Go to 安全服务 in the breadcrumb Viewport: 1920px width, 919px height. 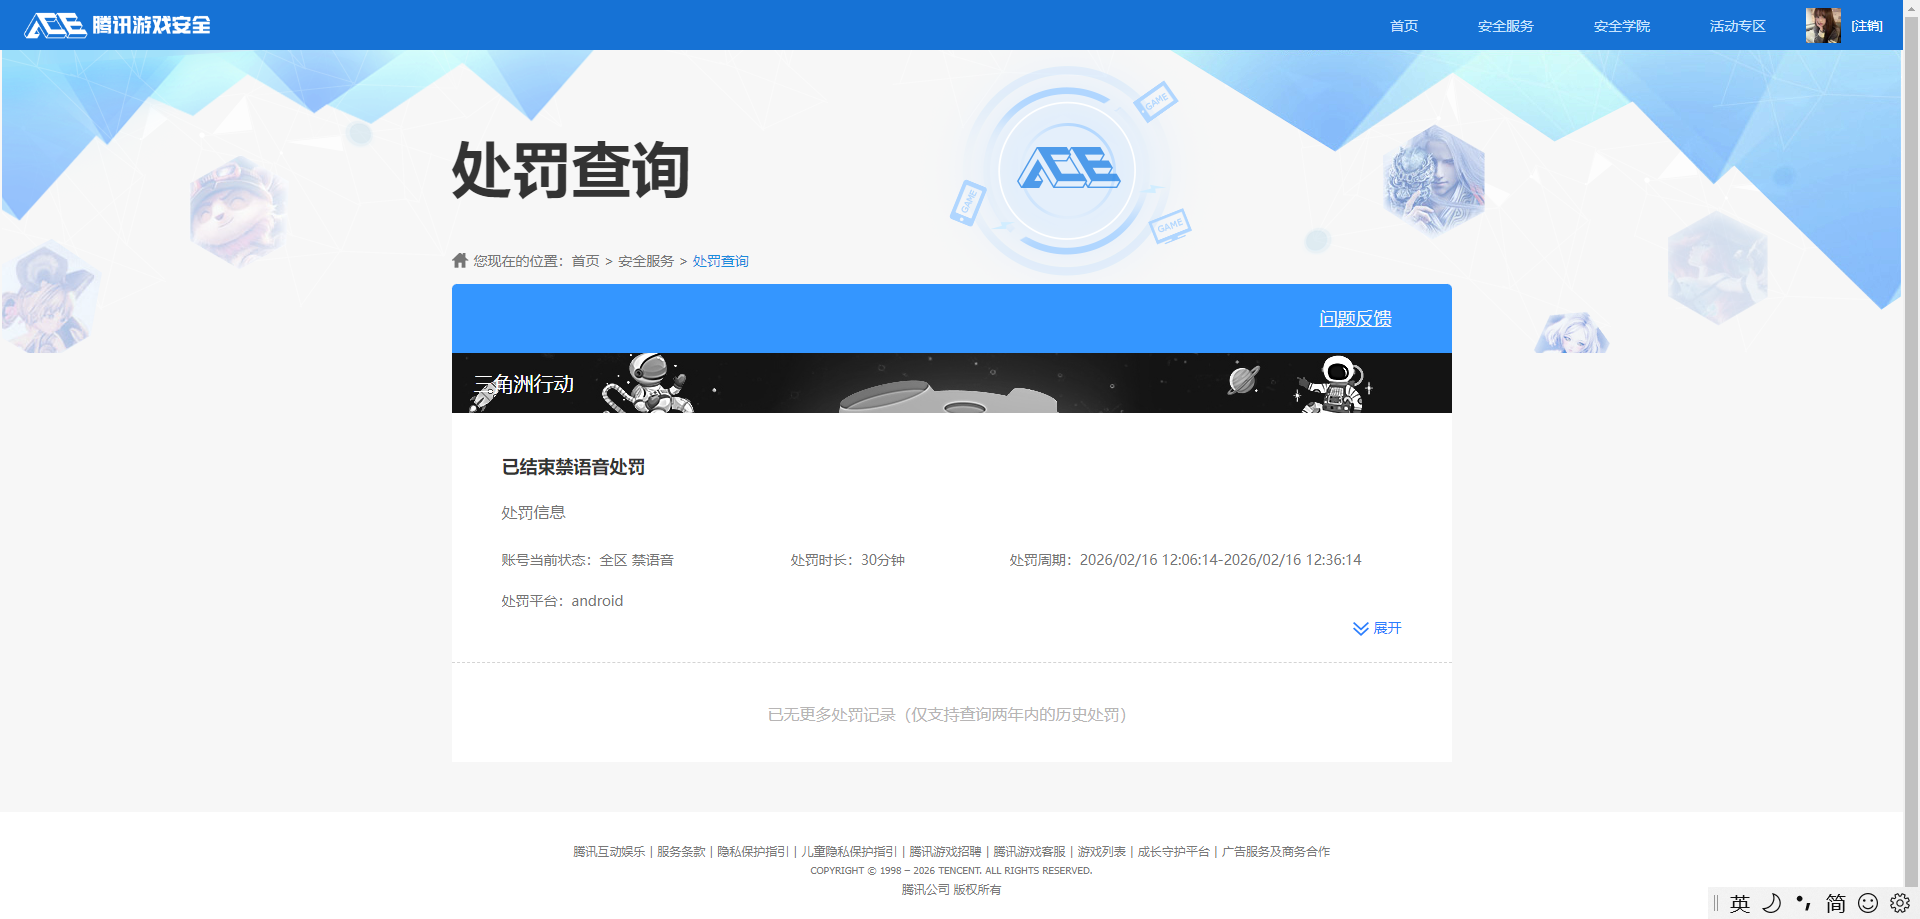(646, 261)
